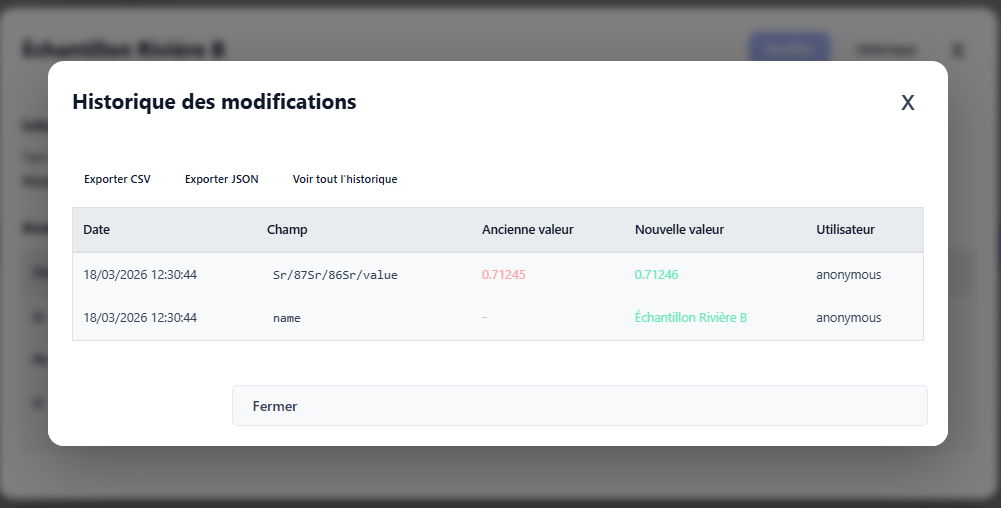Click the Nouvelle valeur column header
1001x508 pixels.
click(679, 230)
